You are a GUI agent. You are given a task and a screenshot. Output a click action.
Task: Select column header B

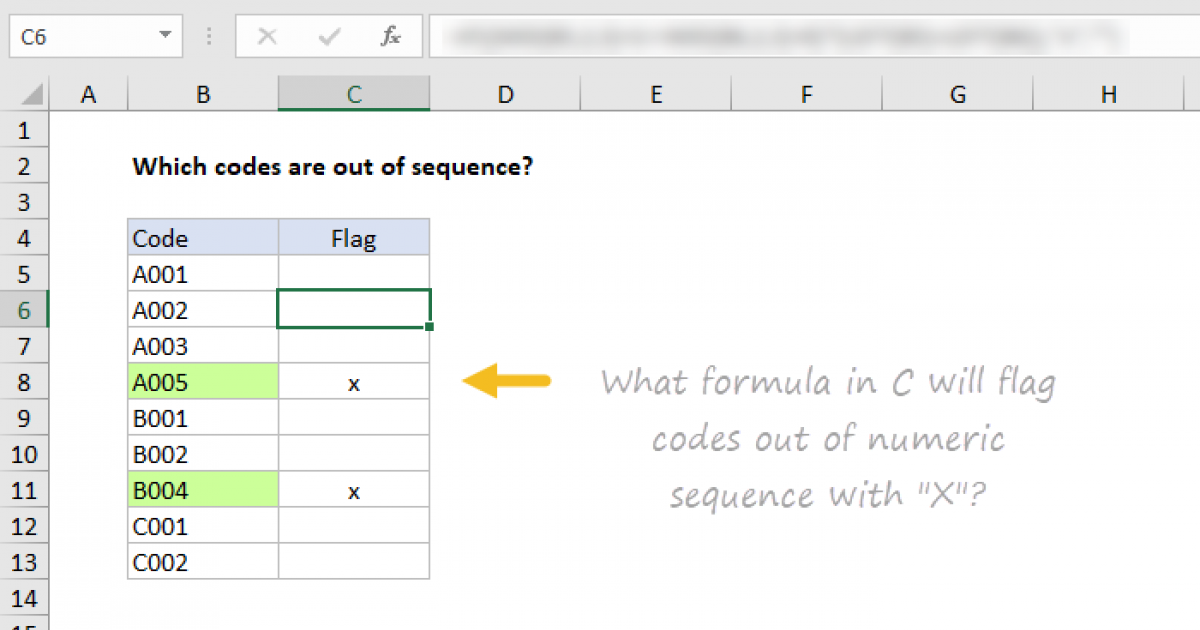tap(202, 93)
